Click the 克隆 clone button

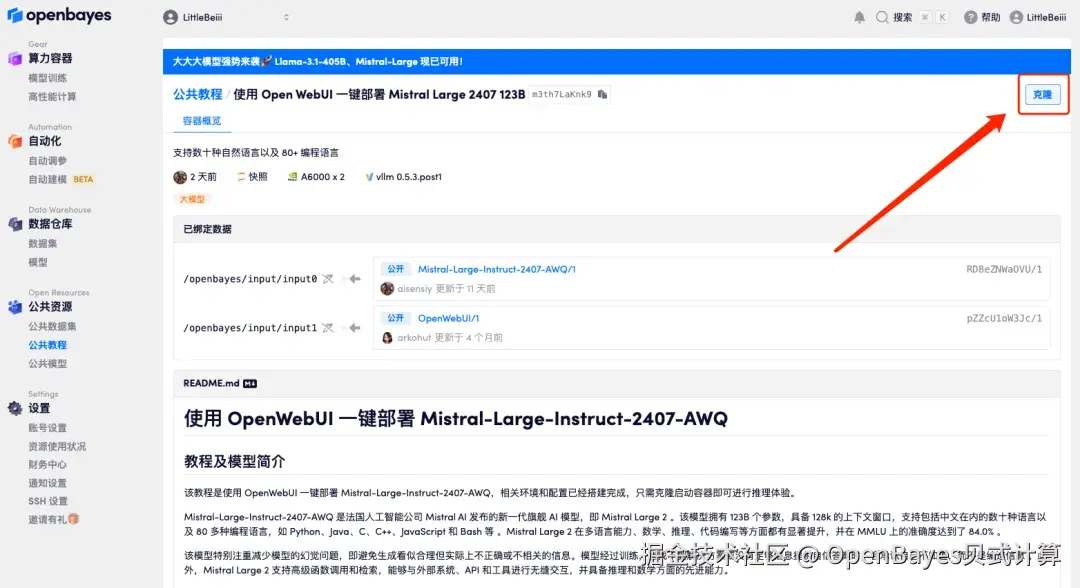coord(1043,94)
